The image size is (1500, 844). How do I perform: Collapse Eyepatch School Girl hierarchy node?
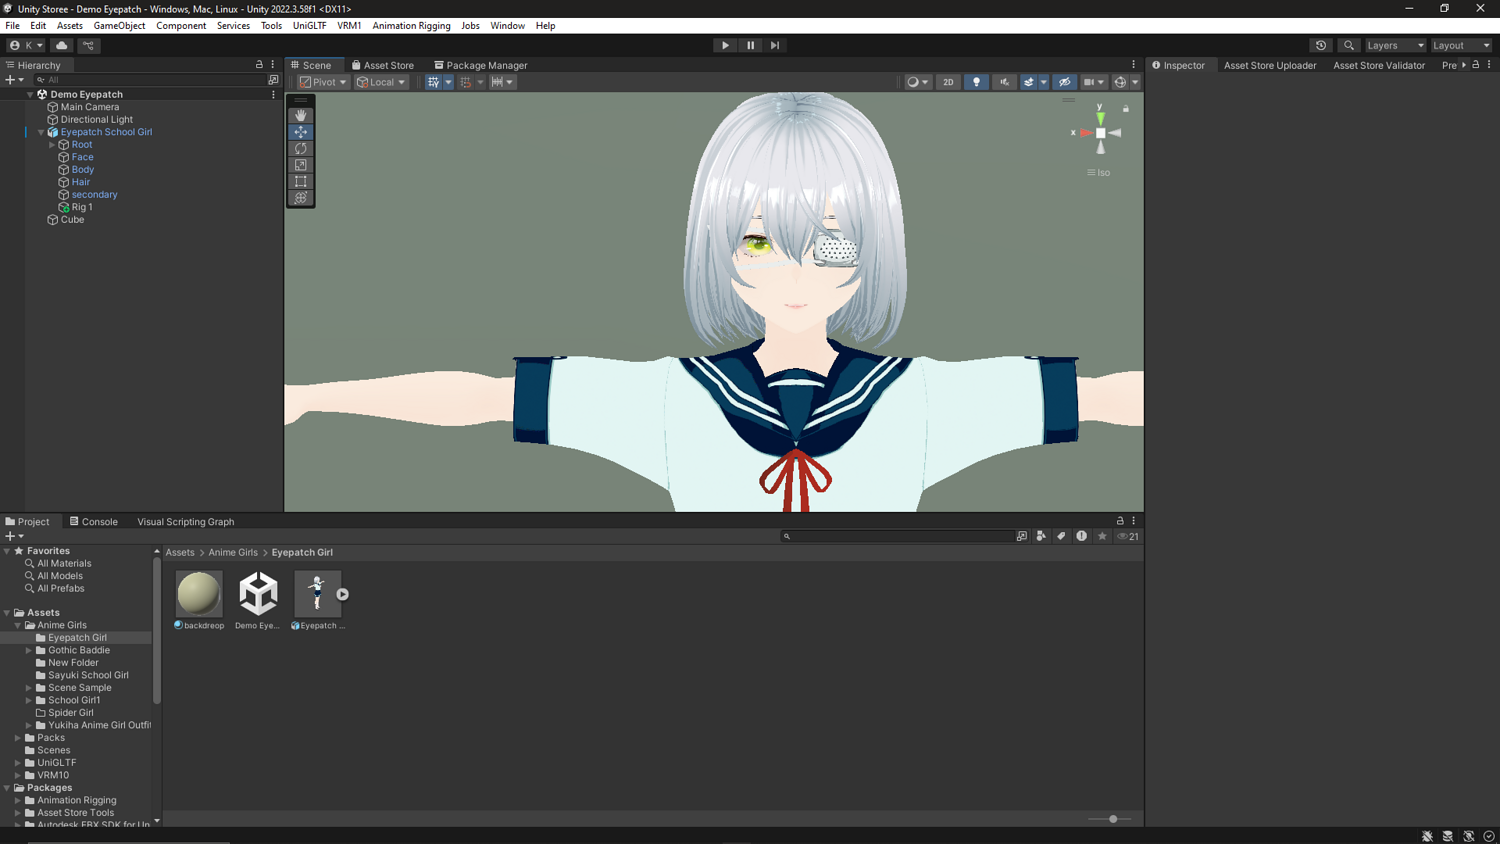pyautogui.click(x=41, y=132)
